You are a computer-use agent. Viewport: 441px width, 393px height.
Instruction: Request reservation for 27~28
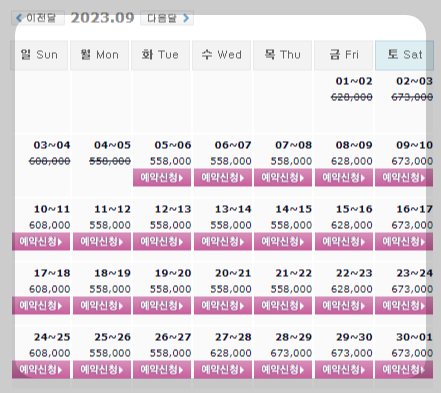pyautogui.click(x=223, y=369)
